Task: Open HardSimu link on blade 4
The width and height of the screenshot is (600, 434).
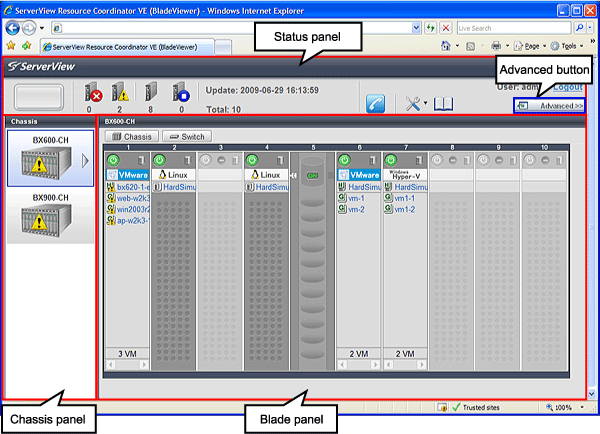Action: click(x=272, y=187)
